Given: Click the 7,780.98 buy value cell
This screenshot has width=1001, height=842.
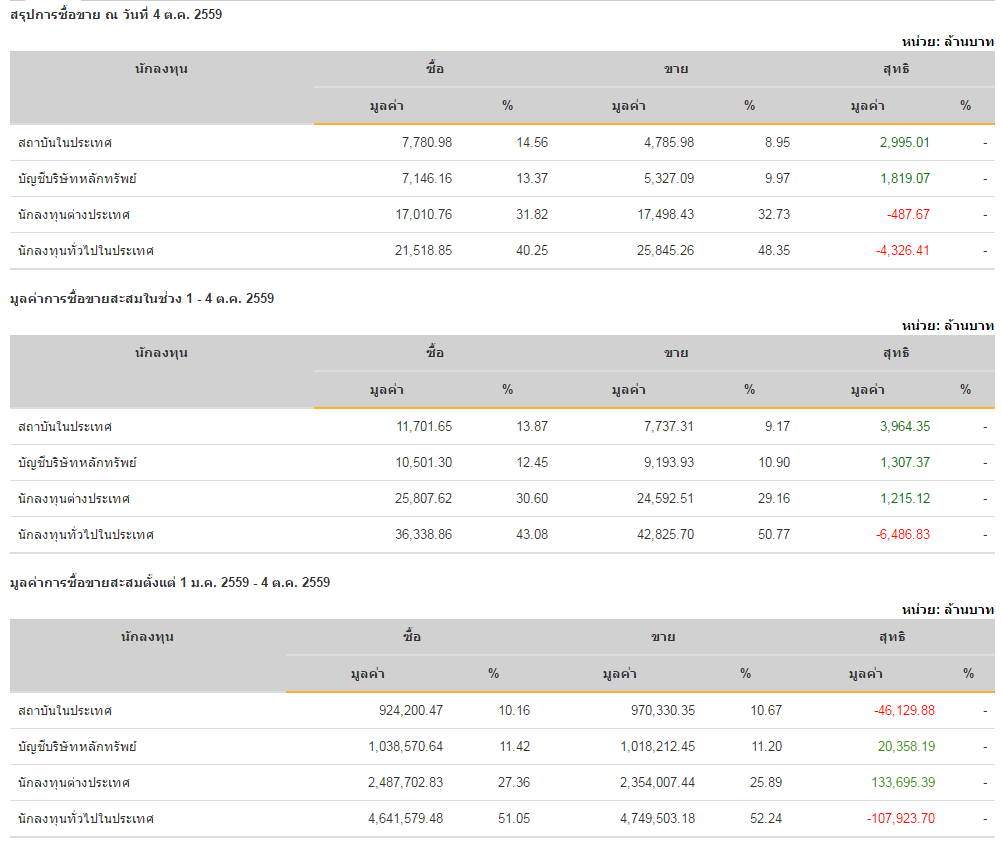Looking at the screenshot, I should tap(426, 143).
